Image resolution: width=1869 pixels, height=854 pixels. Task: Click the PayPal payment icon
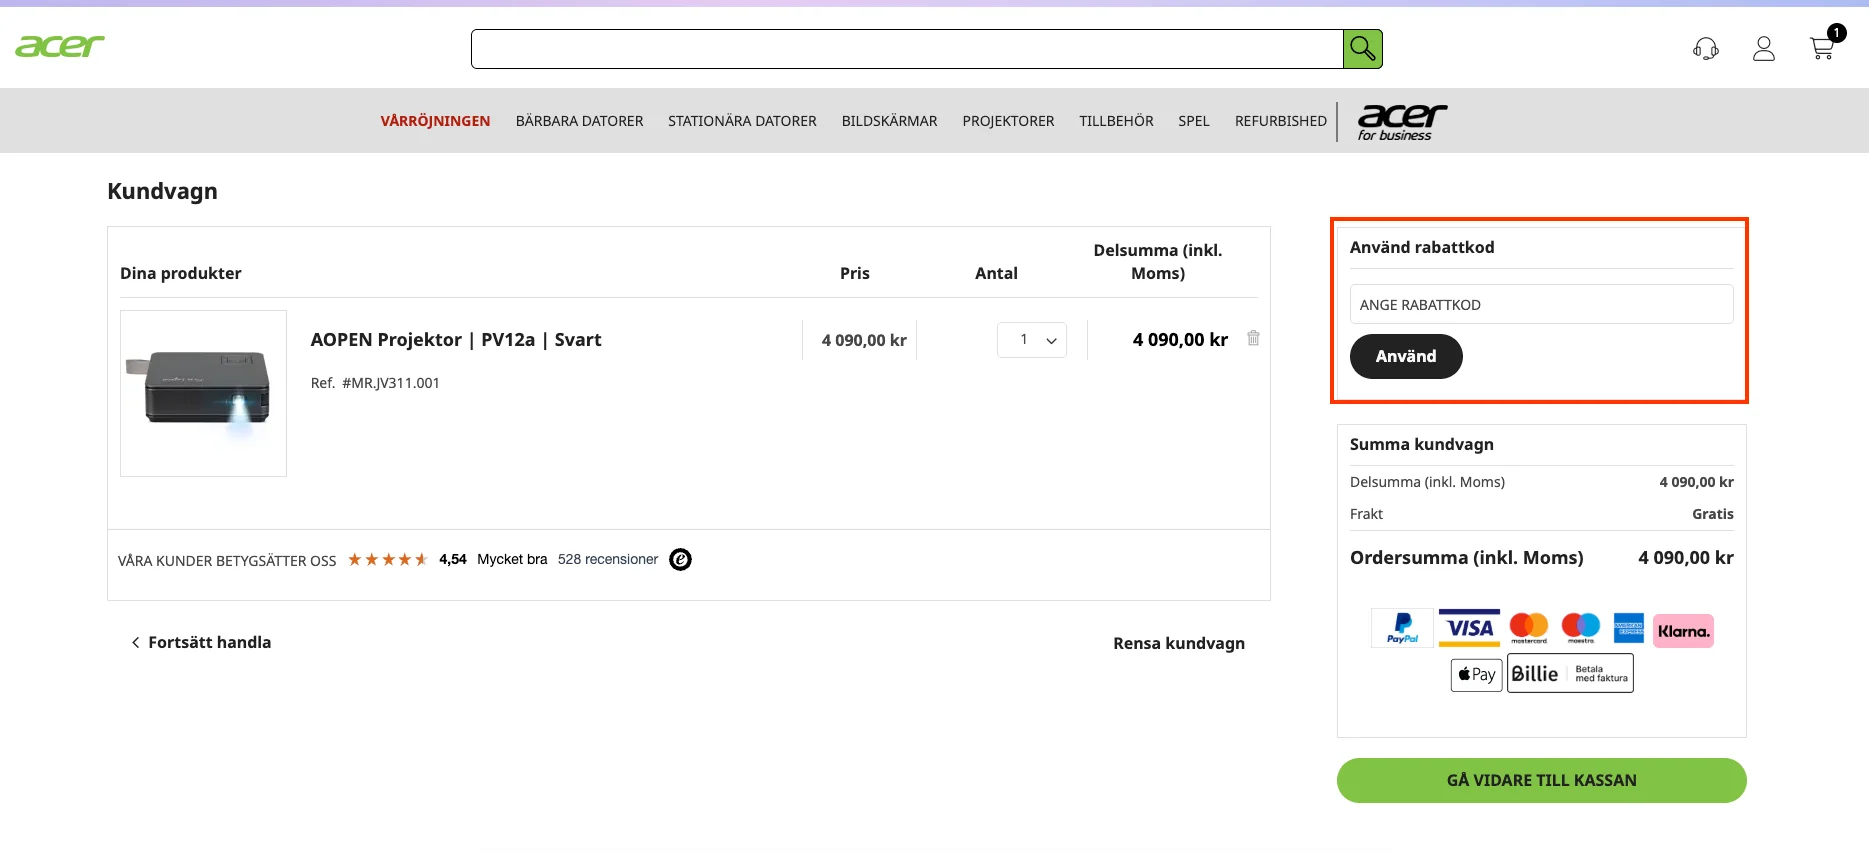[1402, 628]
